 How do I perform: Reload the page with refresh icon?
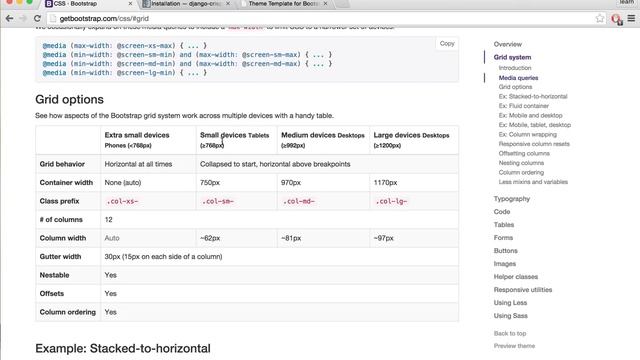tap(37, 18)
